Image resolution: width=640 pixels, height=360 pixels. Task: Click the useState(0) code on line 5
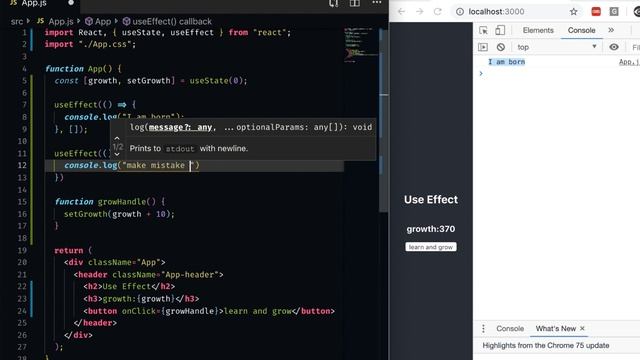[218, 81]
